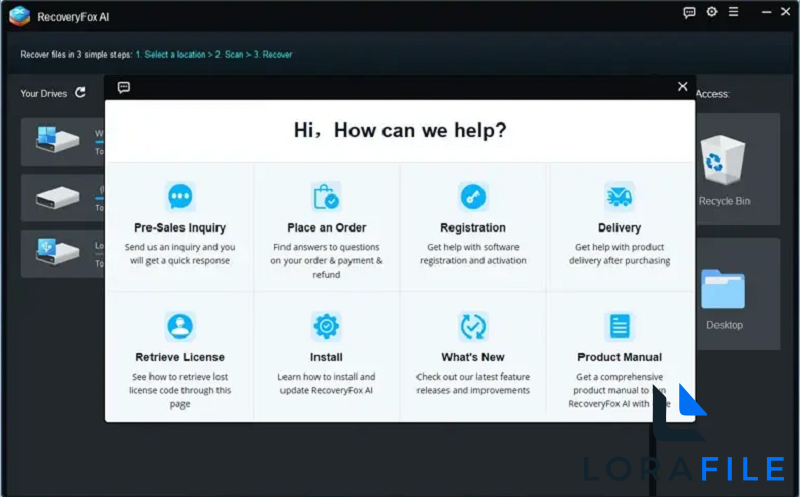The image size is (800, 497).
Task: Click '2. Scan' step text
Action: 229,55
